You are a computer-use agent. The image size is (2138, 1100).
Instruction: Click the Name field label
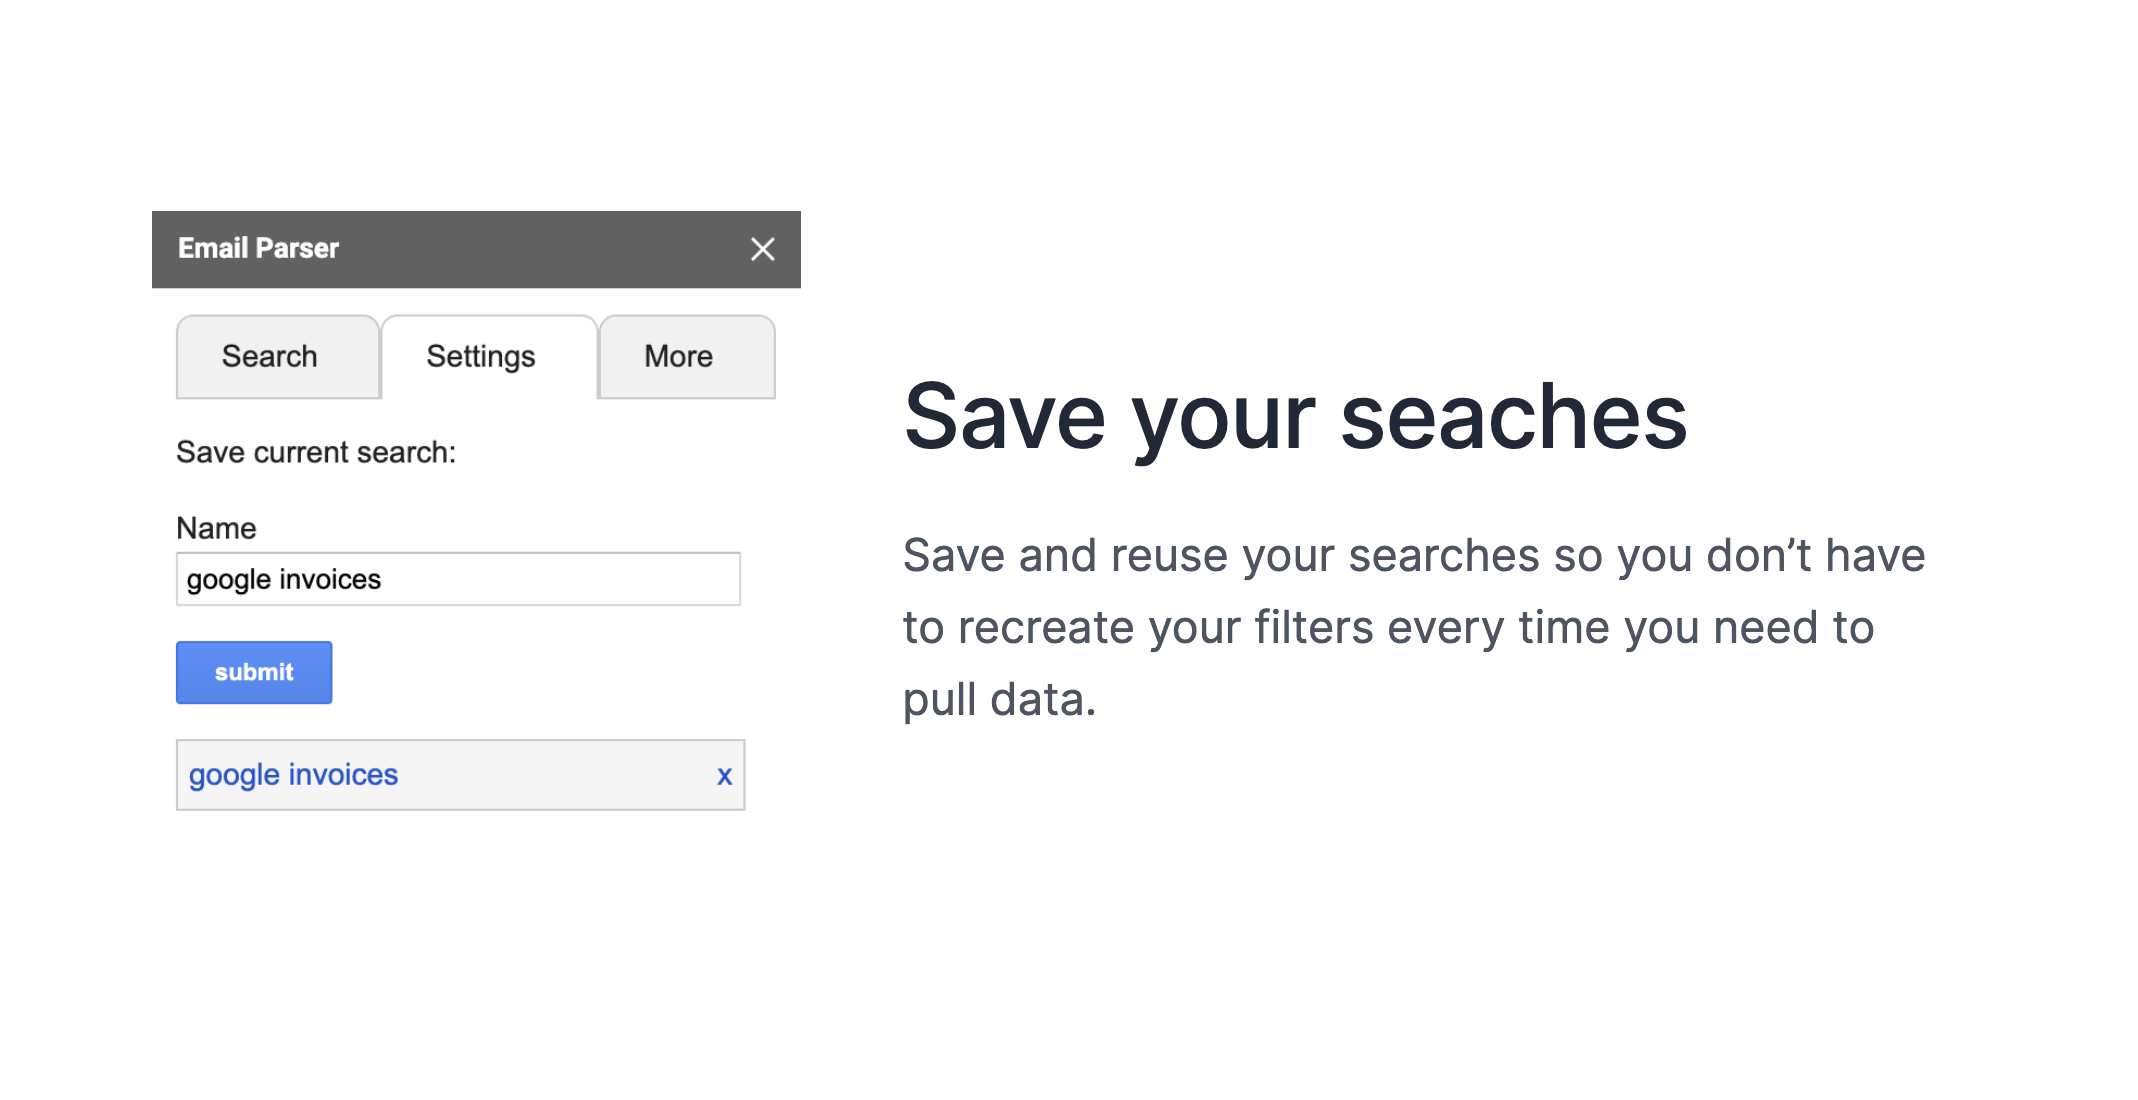pos(216,528)
